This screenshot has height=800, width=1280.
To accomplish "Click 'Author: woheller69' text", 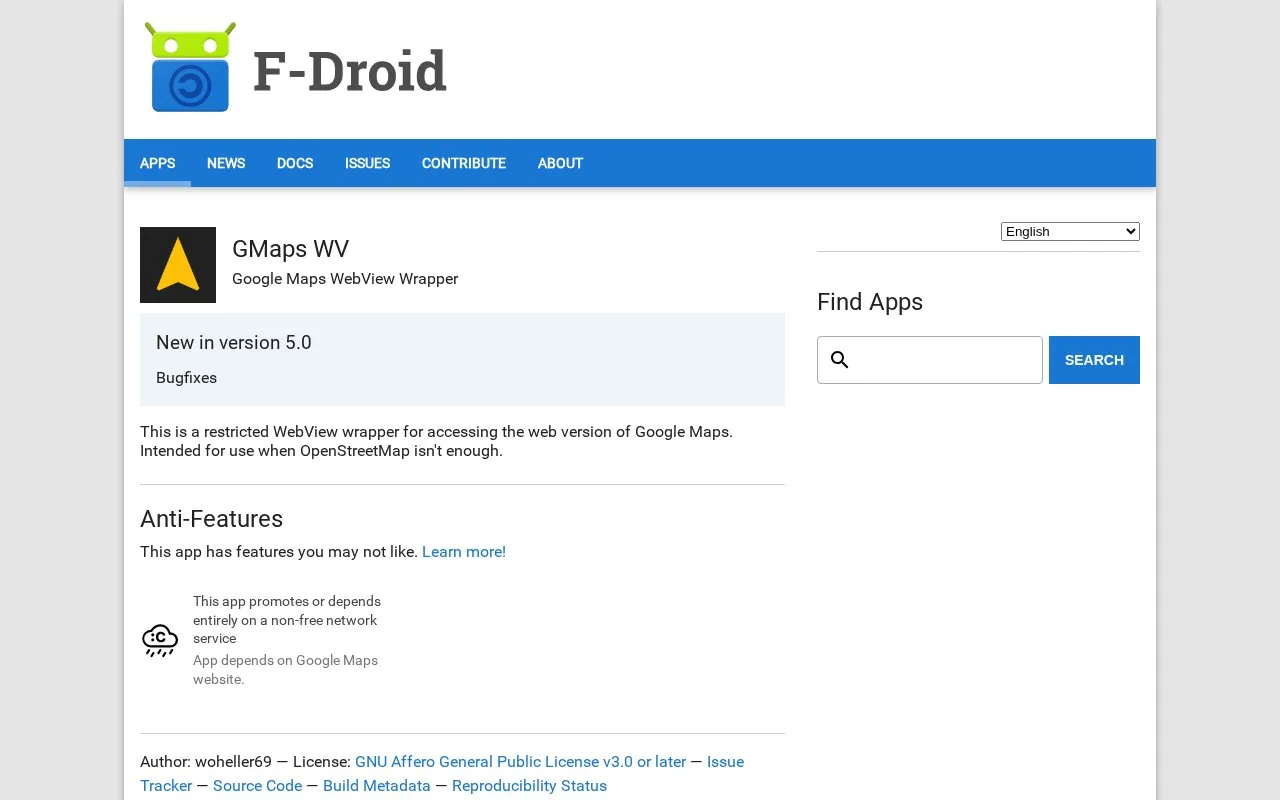I will click(206, 762).
